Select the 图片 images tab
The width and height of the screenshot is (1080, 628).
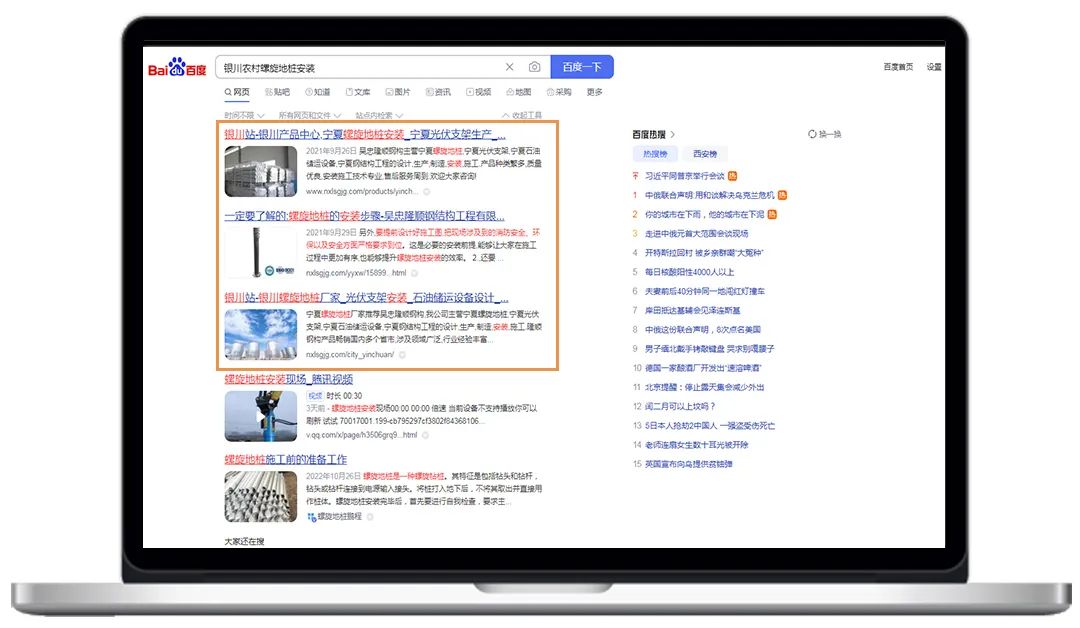(397, 92)
